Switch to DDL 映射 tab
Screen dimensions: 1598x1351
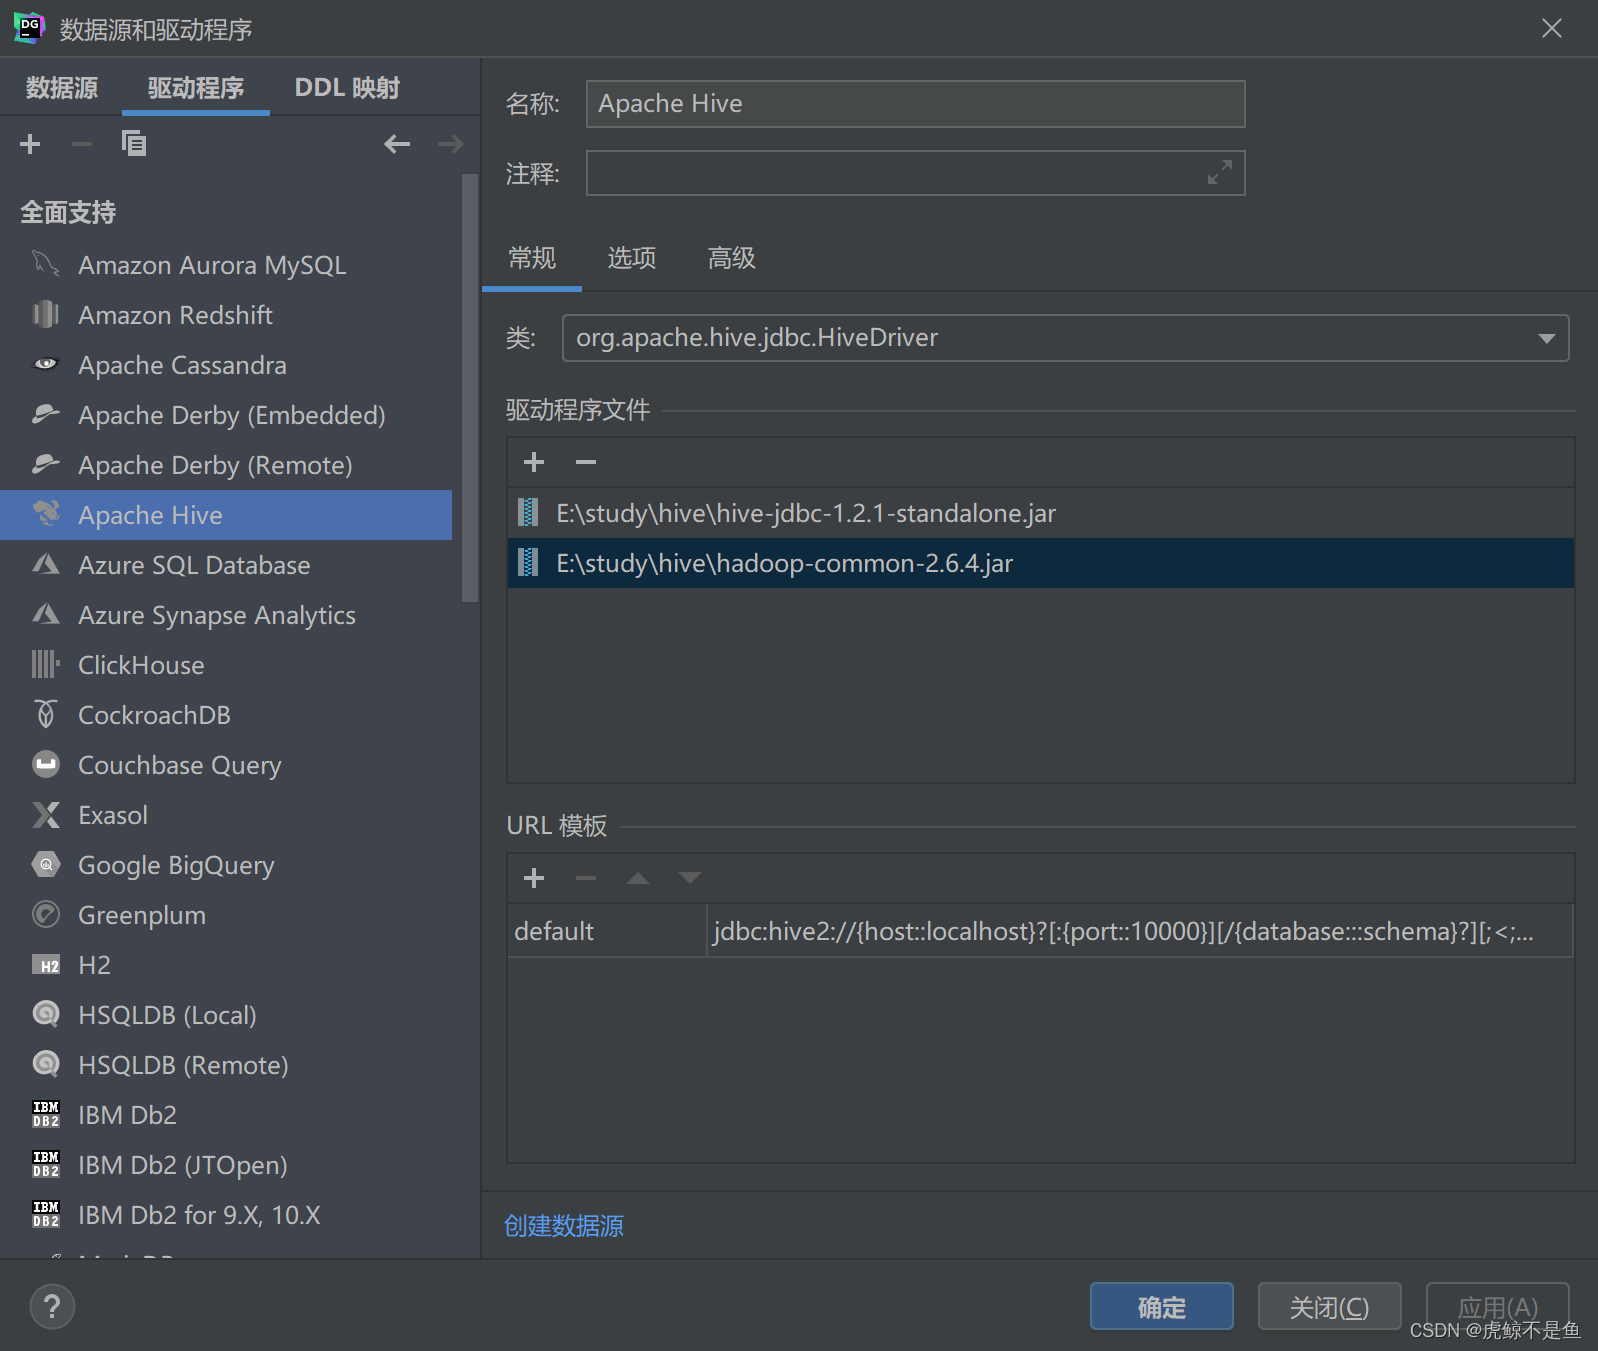click(347, 88)
